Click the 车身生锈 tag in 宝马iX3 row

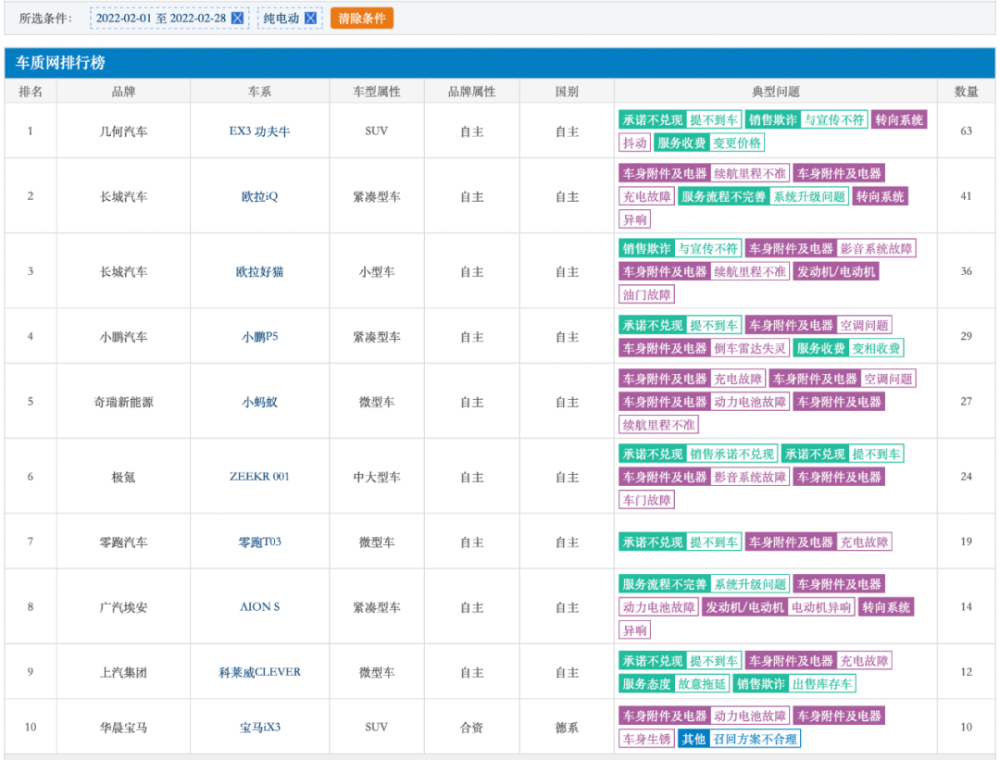pos(647,738)
